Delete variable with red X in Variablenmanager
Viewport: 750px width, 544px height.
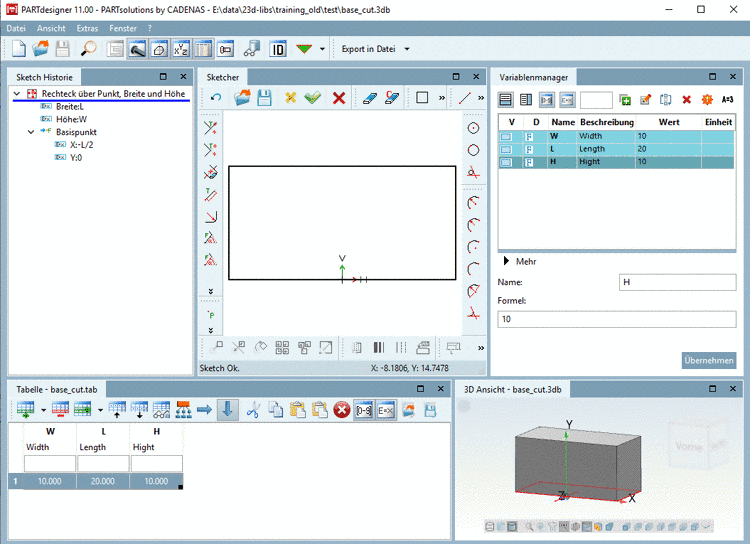point(686,100)
